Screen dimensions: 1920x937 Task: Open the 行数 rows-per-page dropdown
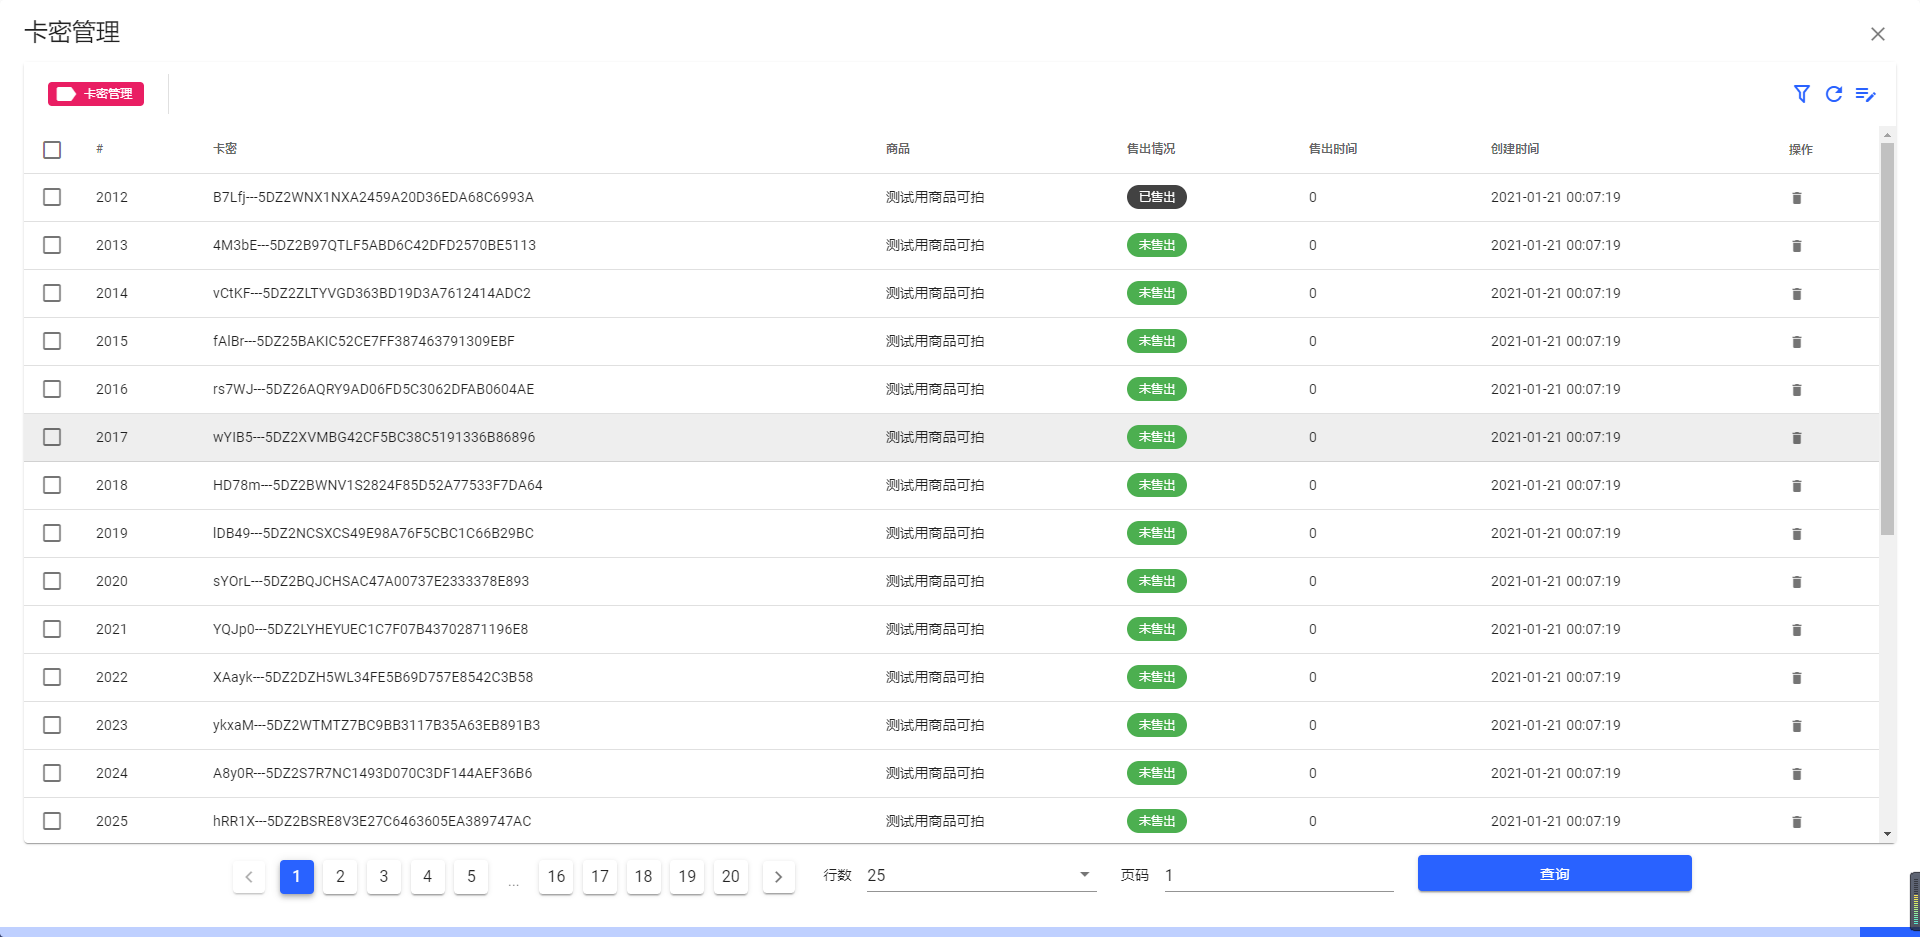(x=981, y=875)
